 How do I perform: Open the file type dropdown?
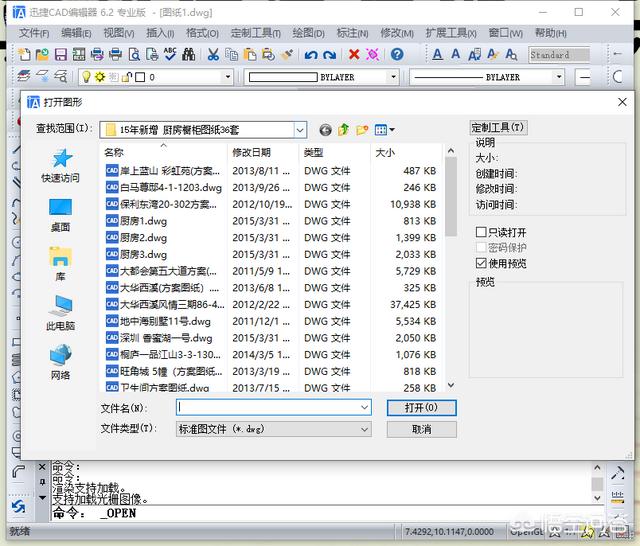[365, 428]
